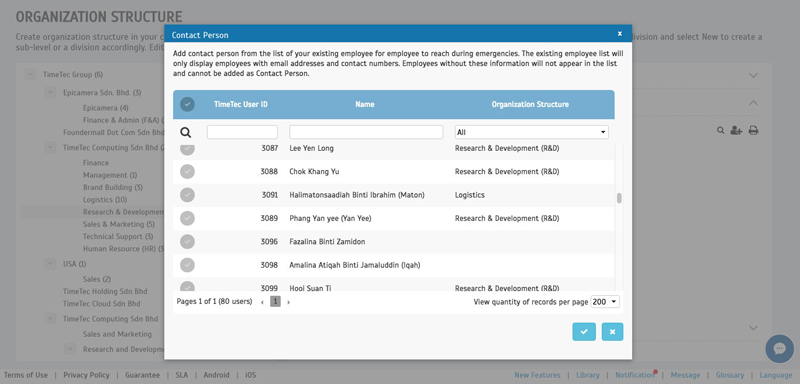Select Epicamera (4) tree item
Screen dimensions: 800x384
click(106, 108)
